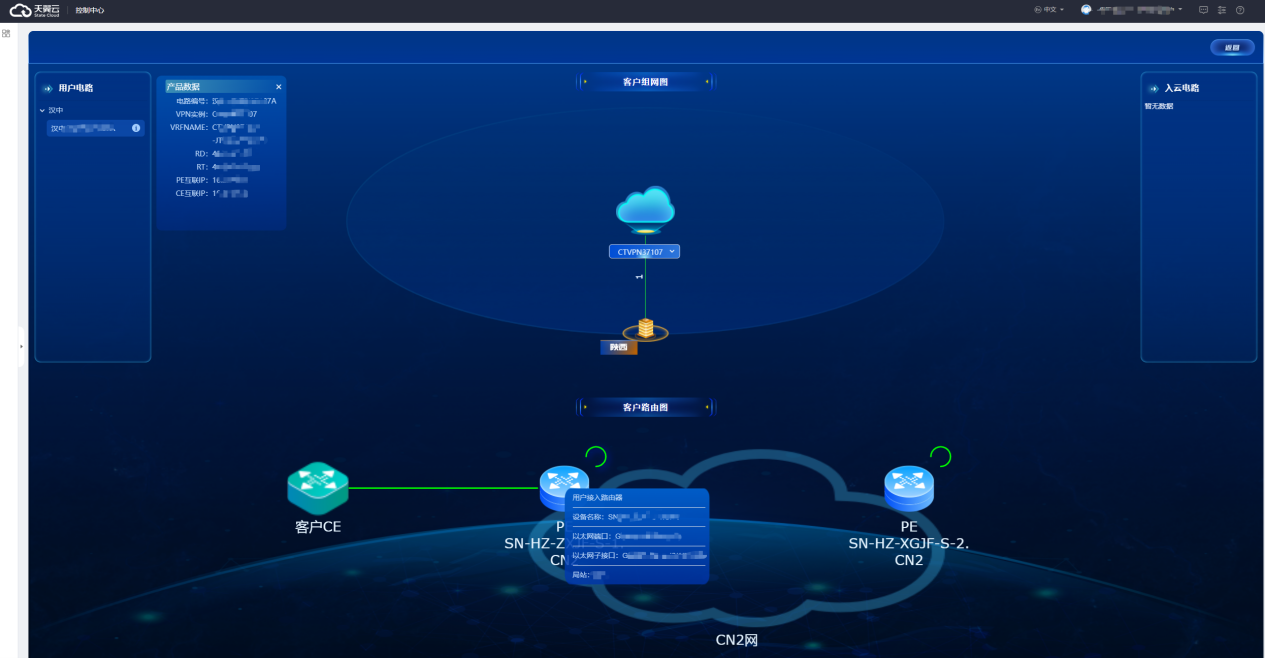This screenshot has height=658, width=1265.
Task: Click the 客户CE label
Action: [318, 526]
